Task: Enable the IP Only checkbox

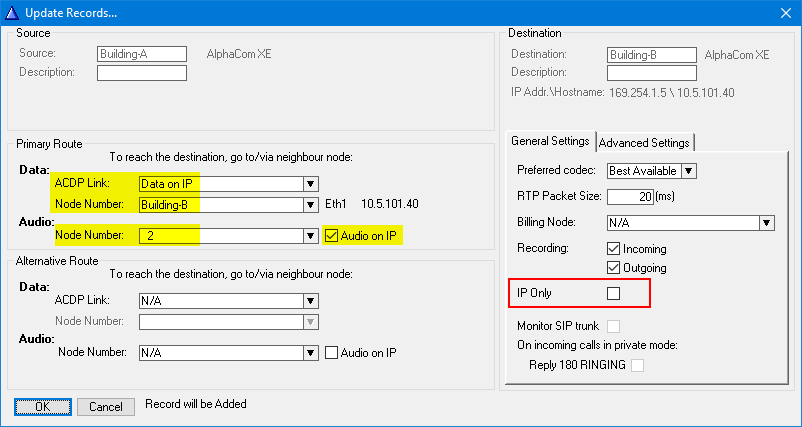Action: coord(614,293)
